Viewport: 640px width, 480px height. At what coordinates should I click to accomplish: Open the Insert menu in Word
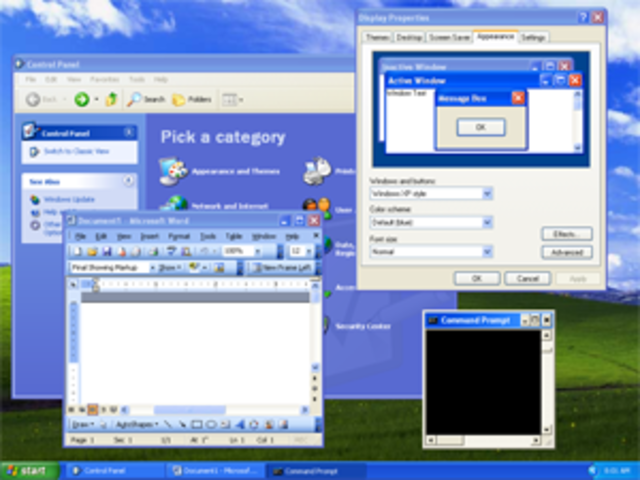tap(149, 236)
